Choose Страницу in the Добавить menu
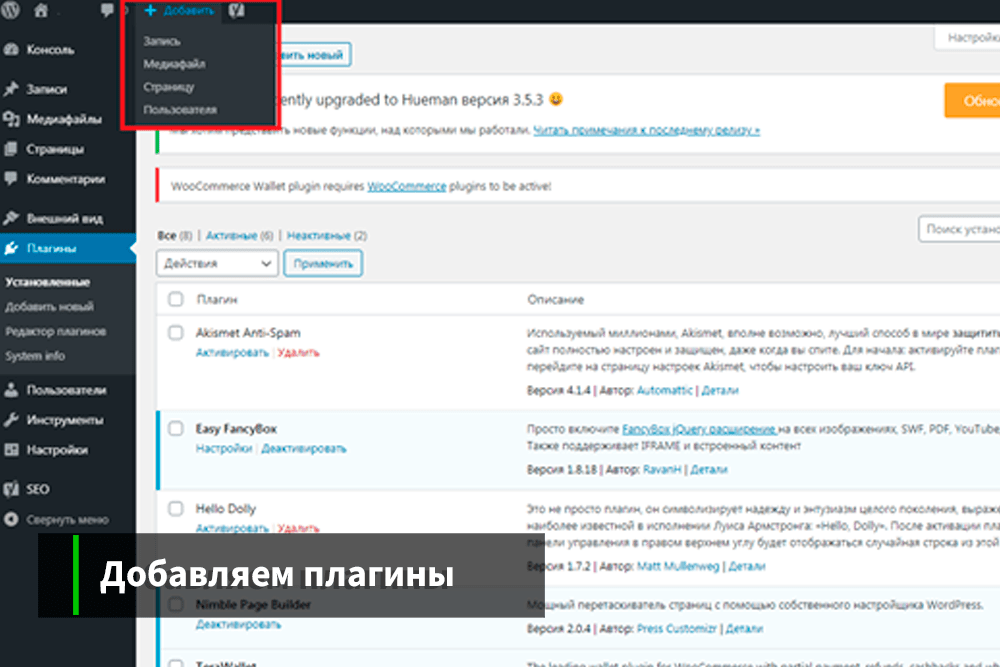Image resolution: width=1000 pixels, height=667 pixels. (x=168, y=87)
